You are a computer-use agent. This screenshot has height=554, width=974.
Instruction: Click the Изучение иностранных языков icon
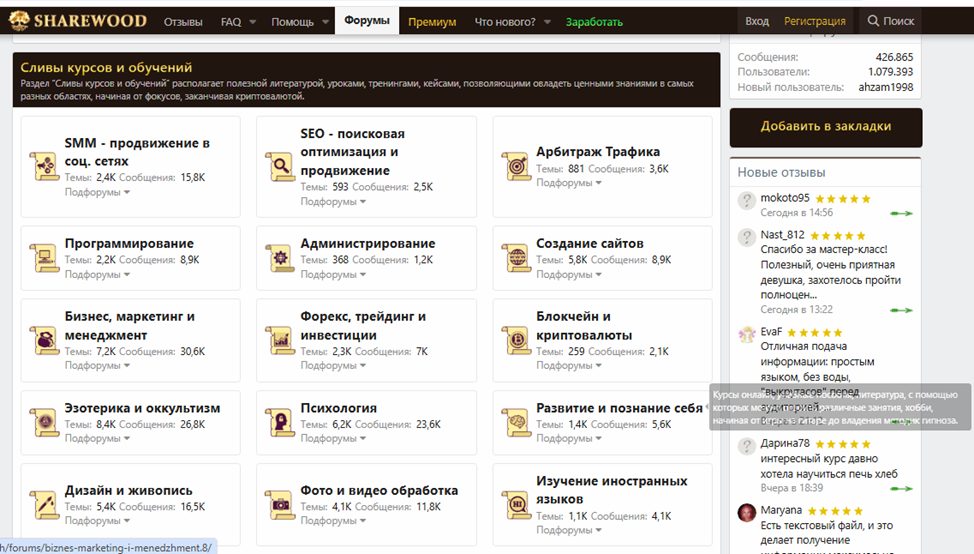516,504
